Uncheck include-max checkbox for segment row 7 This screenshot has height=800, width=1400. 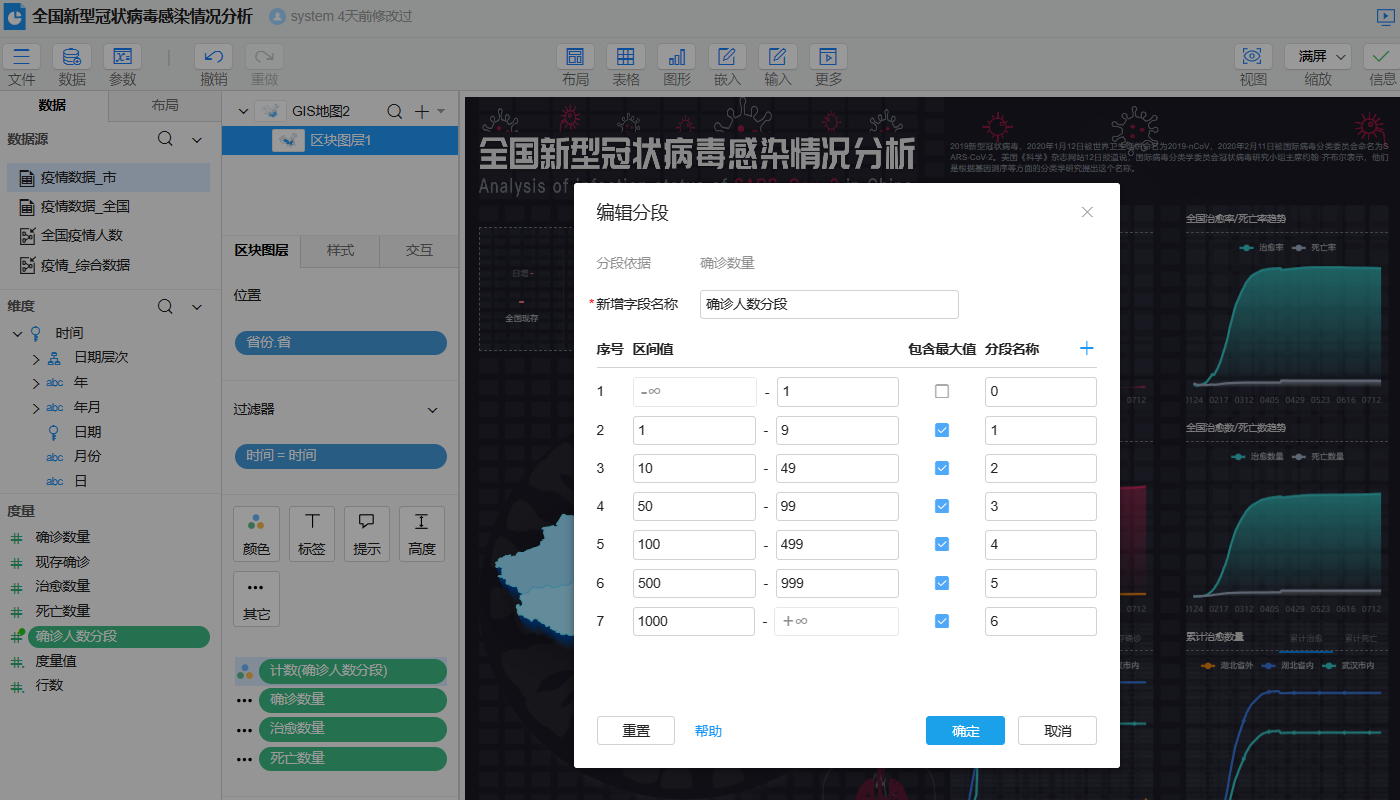click(x=941, y=621)
